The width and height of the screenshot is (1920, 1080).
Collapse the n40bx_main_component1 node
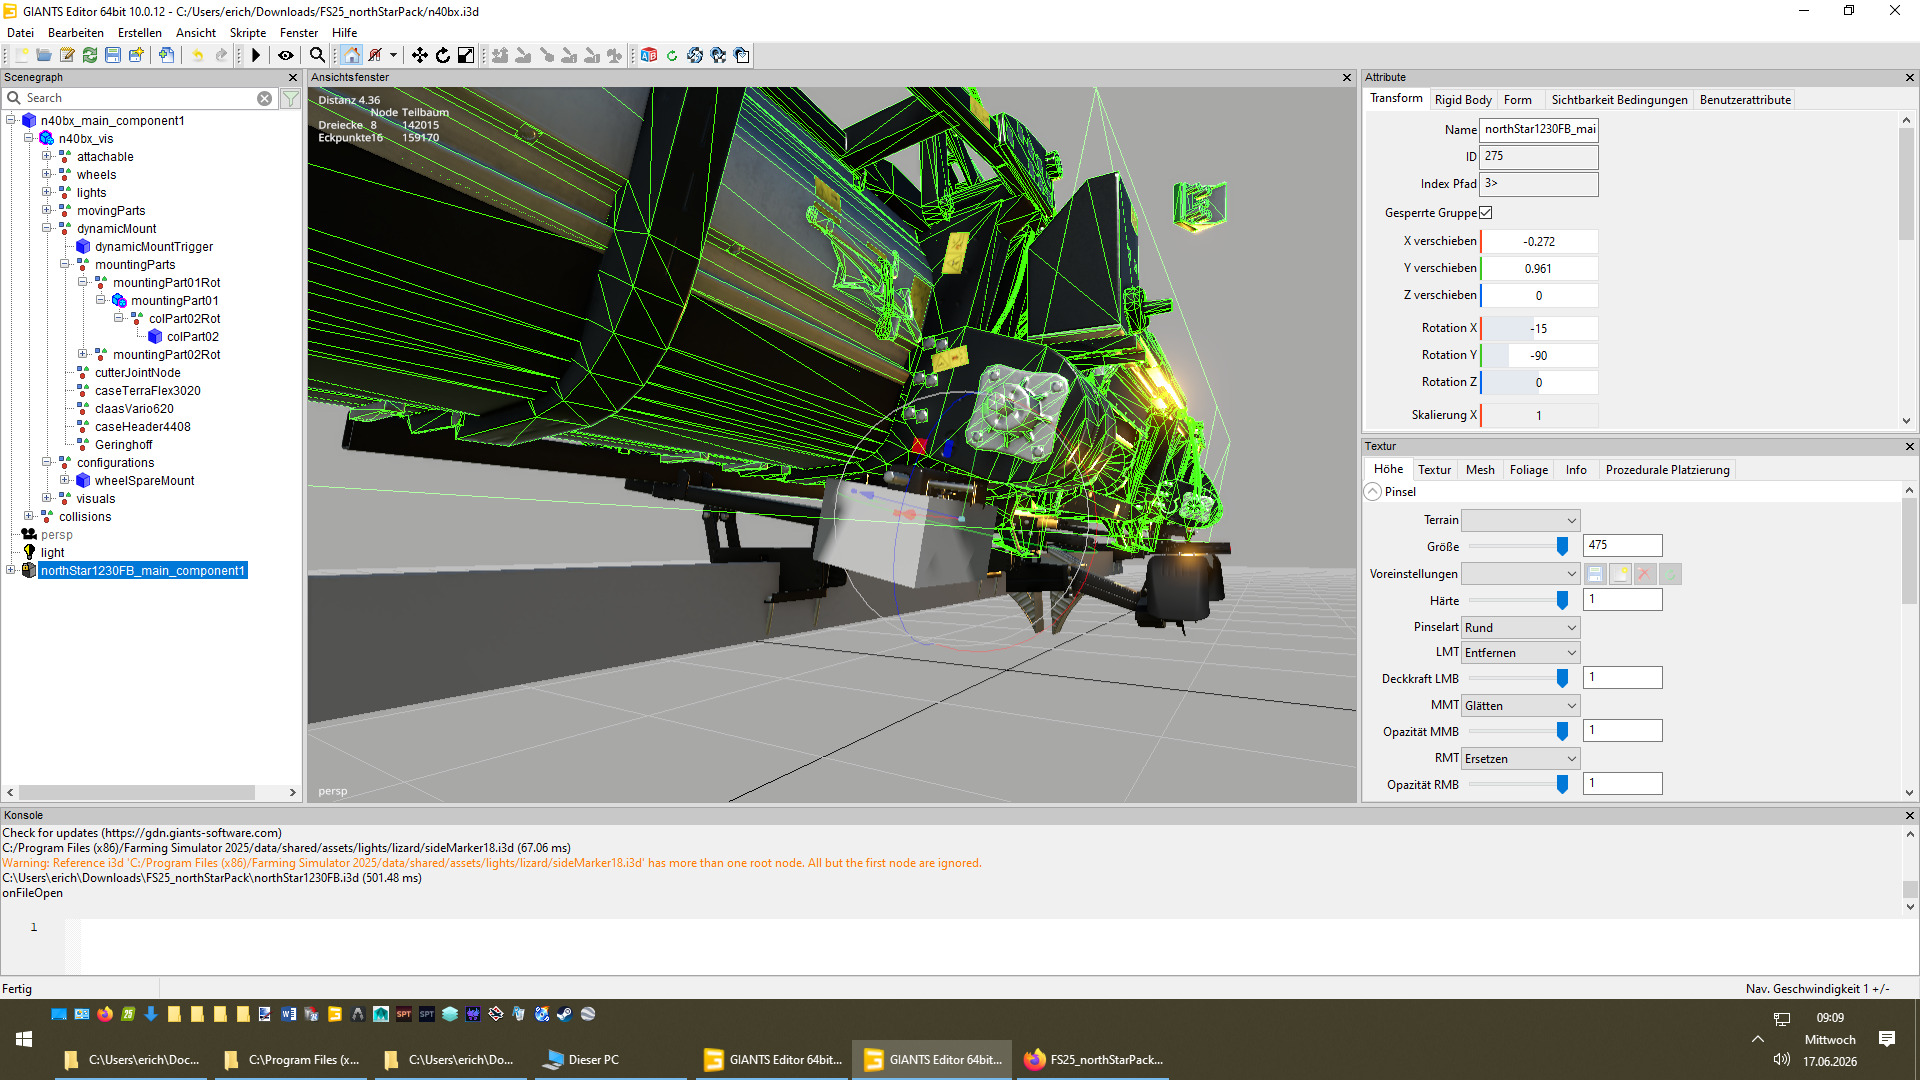11,121
